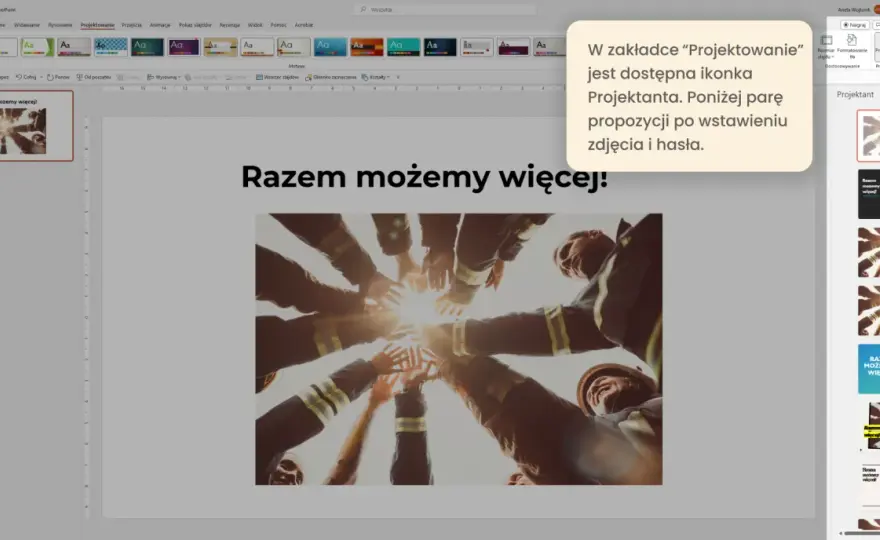Switch to the Wstawianie tab
The image size is (880, 540).
point(27,25)
